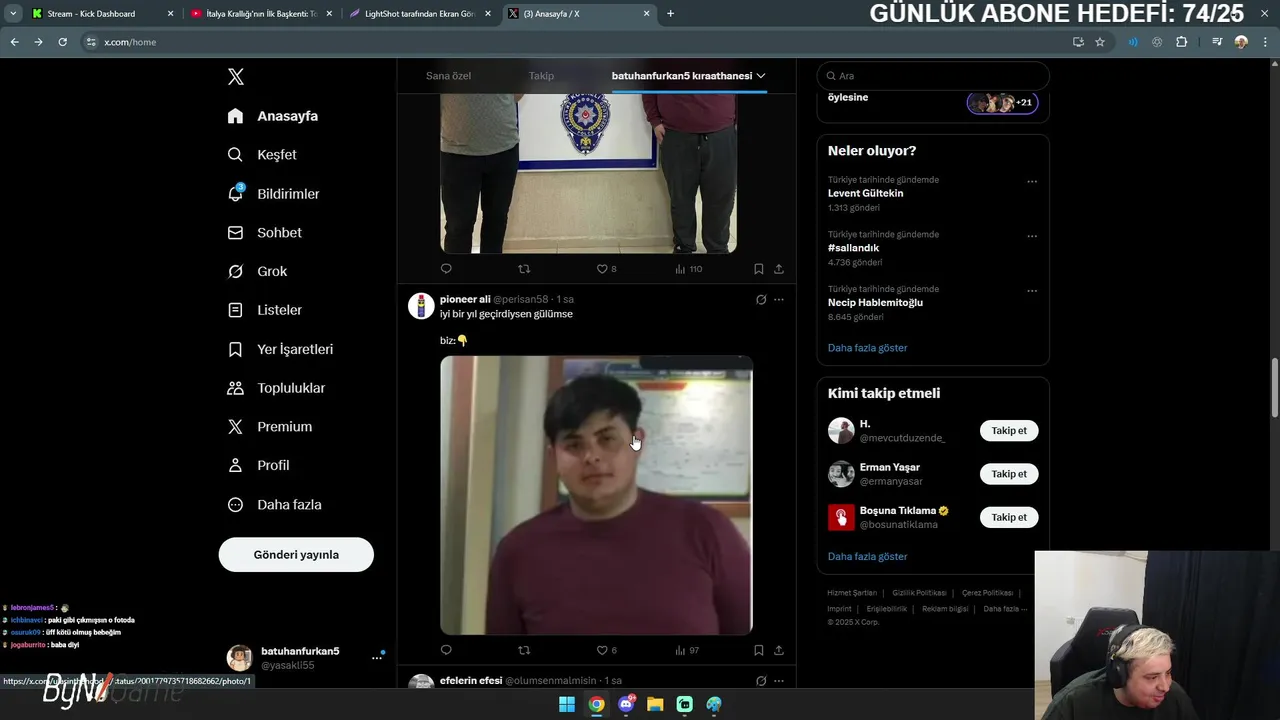The image size is (1280, 720).
Task: Open account menu dots next to batuhanfurkan5
Action: tap(377, 658)
